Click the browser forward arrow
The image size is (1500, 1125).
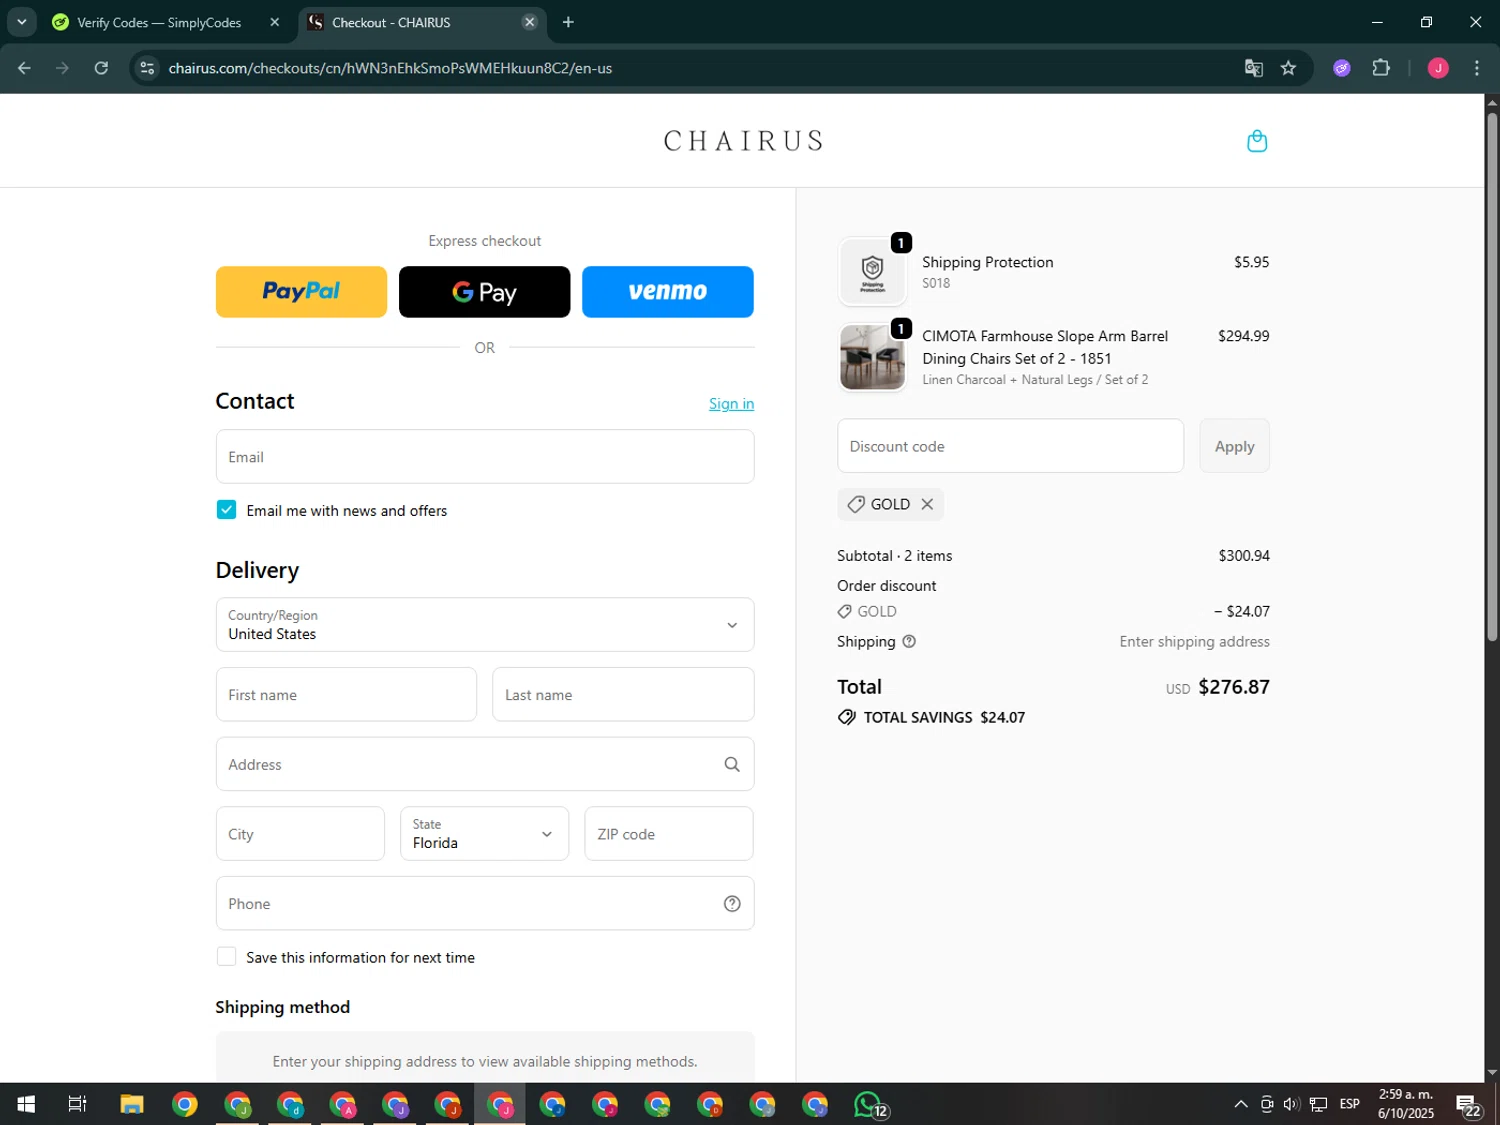(62, 68)
